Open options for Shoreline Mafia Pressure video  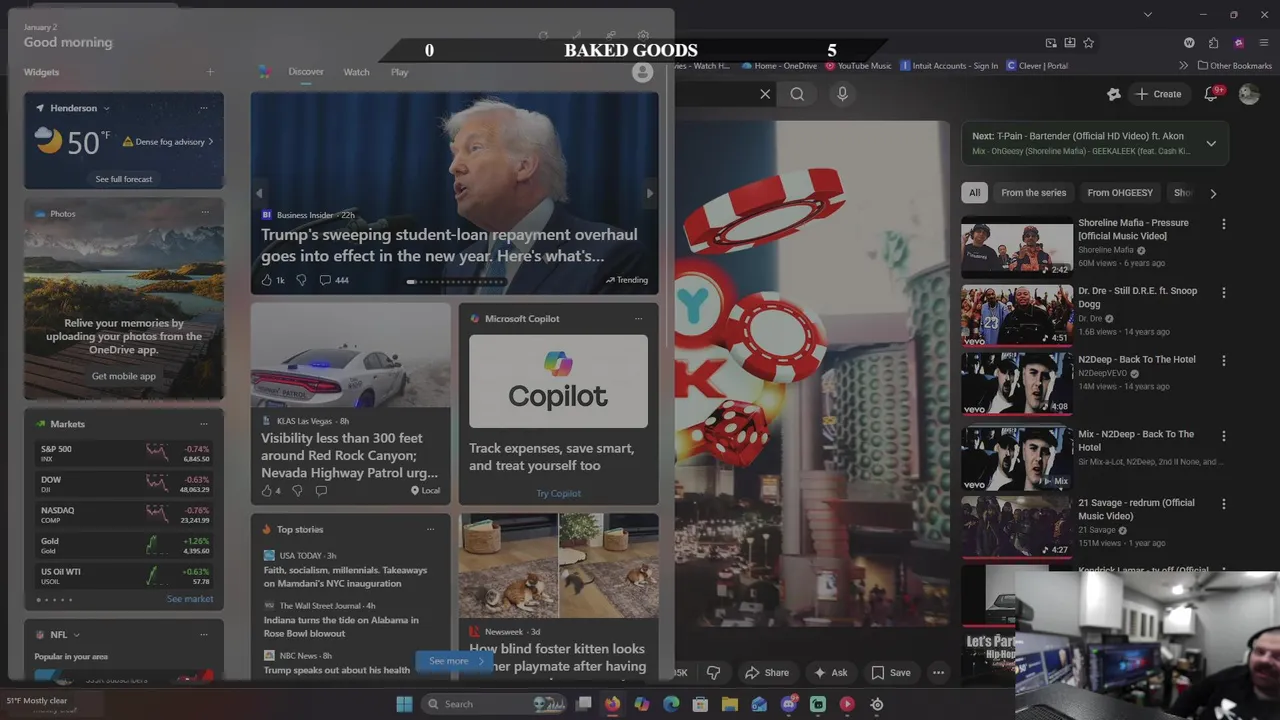(1223, 224)
